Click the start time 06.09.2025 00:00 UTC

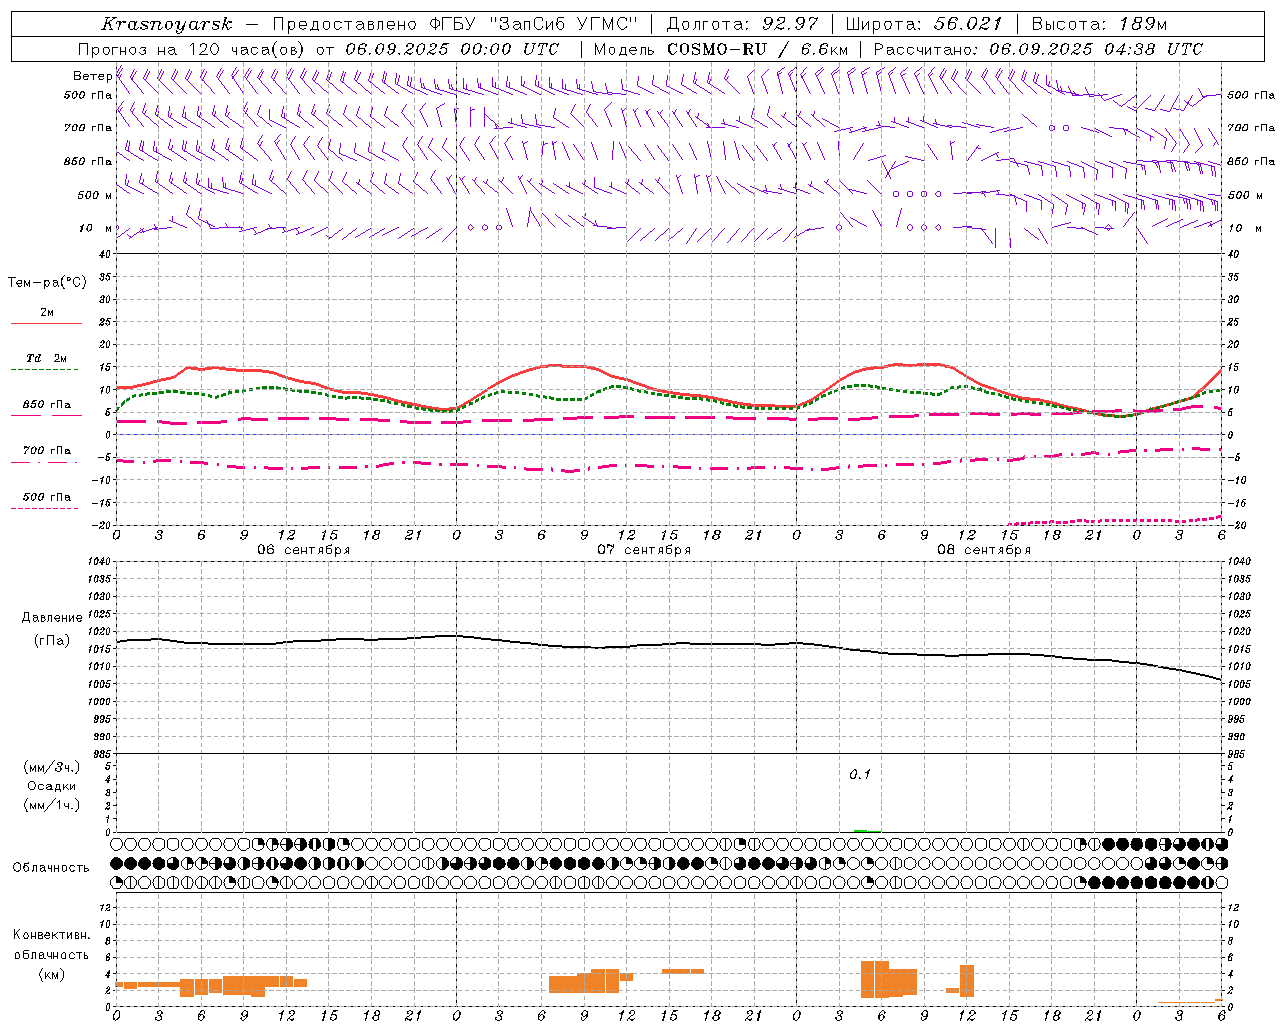point(452,49)
